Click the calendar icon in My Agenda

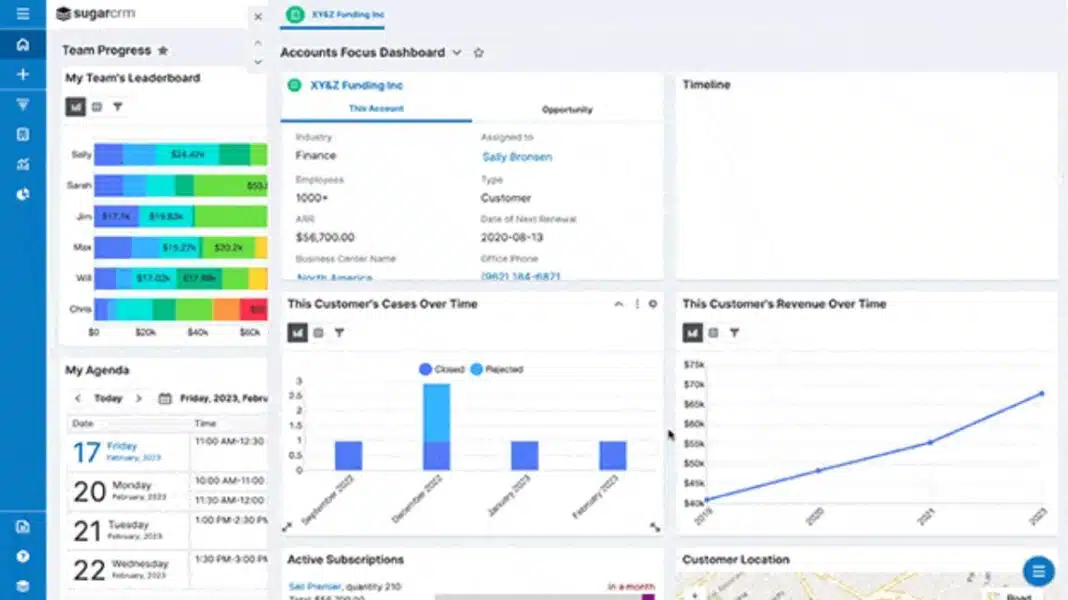[165, 398]
